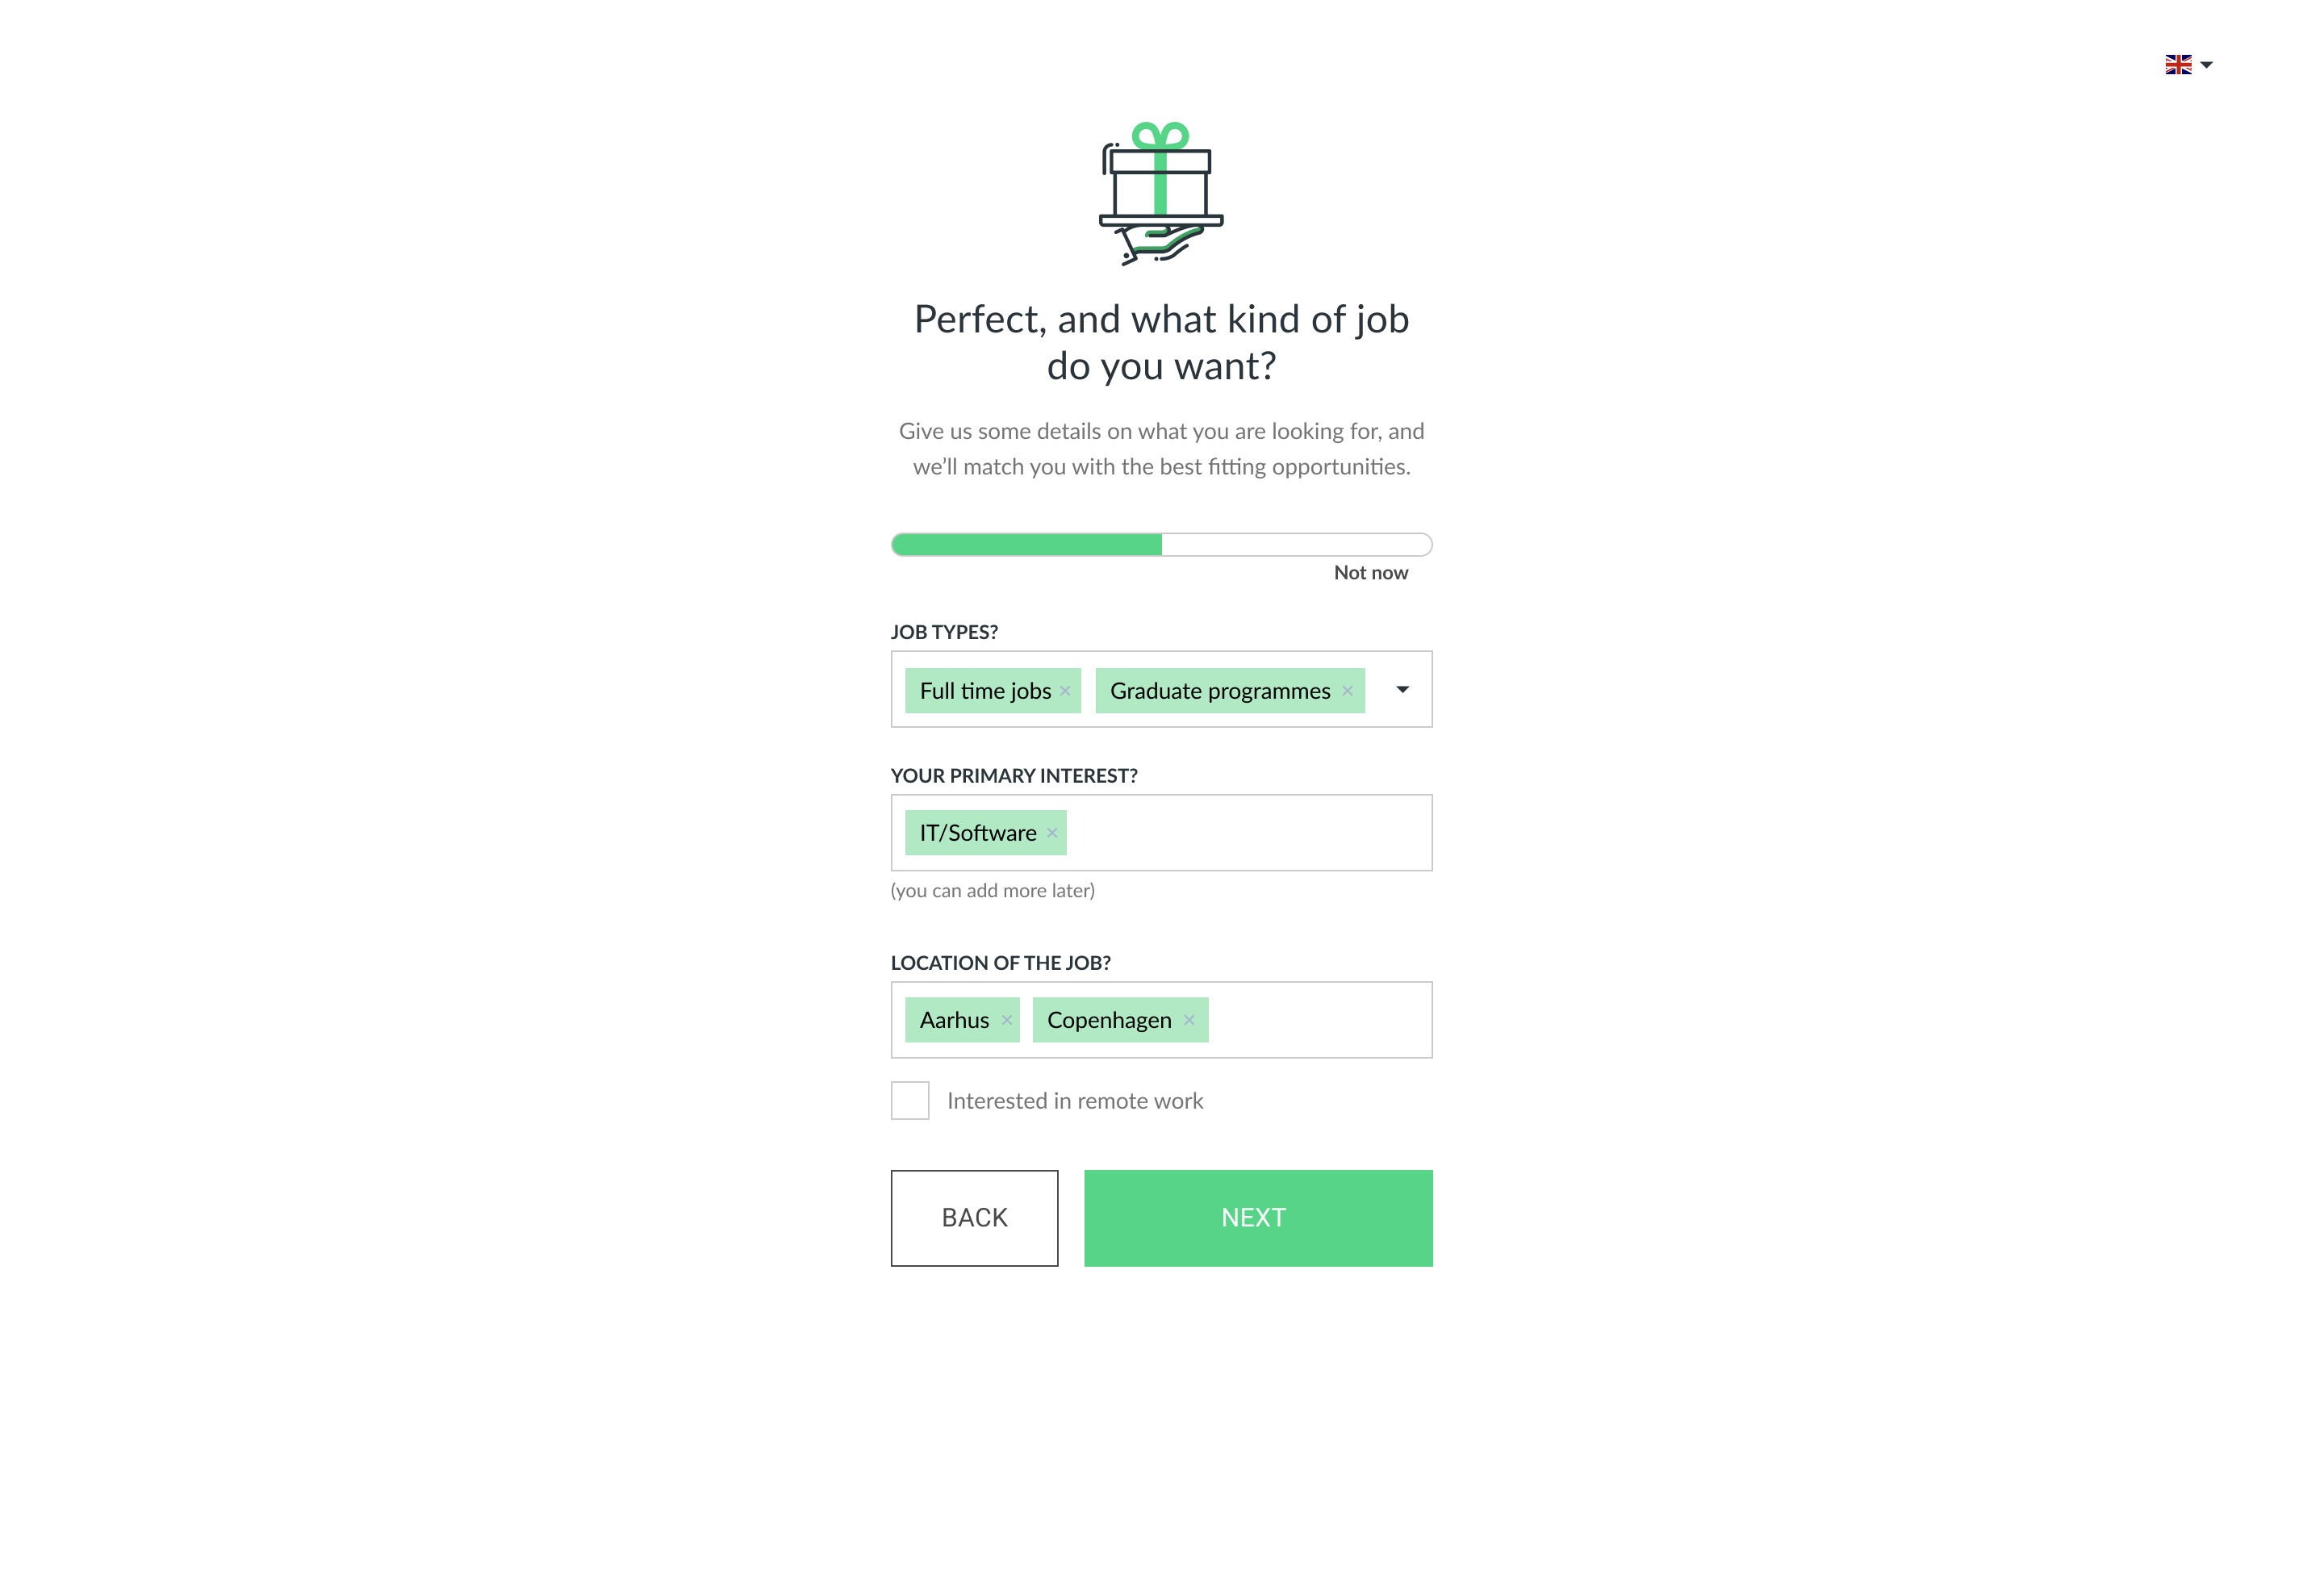The height and width of the screenshot is (1596, 2324).
Task: Focus the primary interest input field
Action: point(1248,833)
